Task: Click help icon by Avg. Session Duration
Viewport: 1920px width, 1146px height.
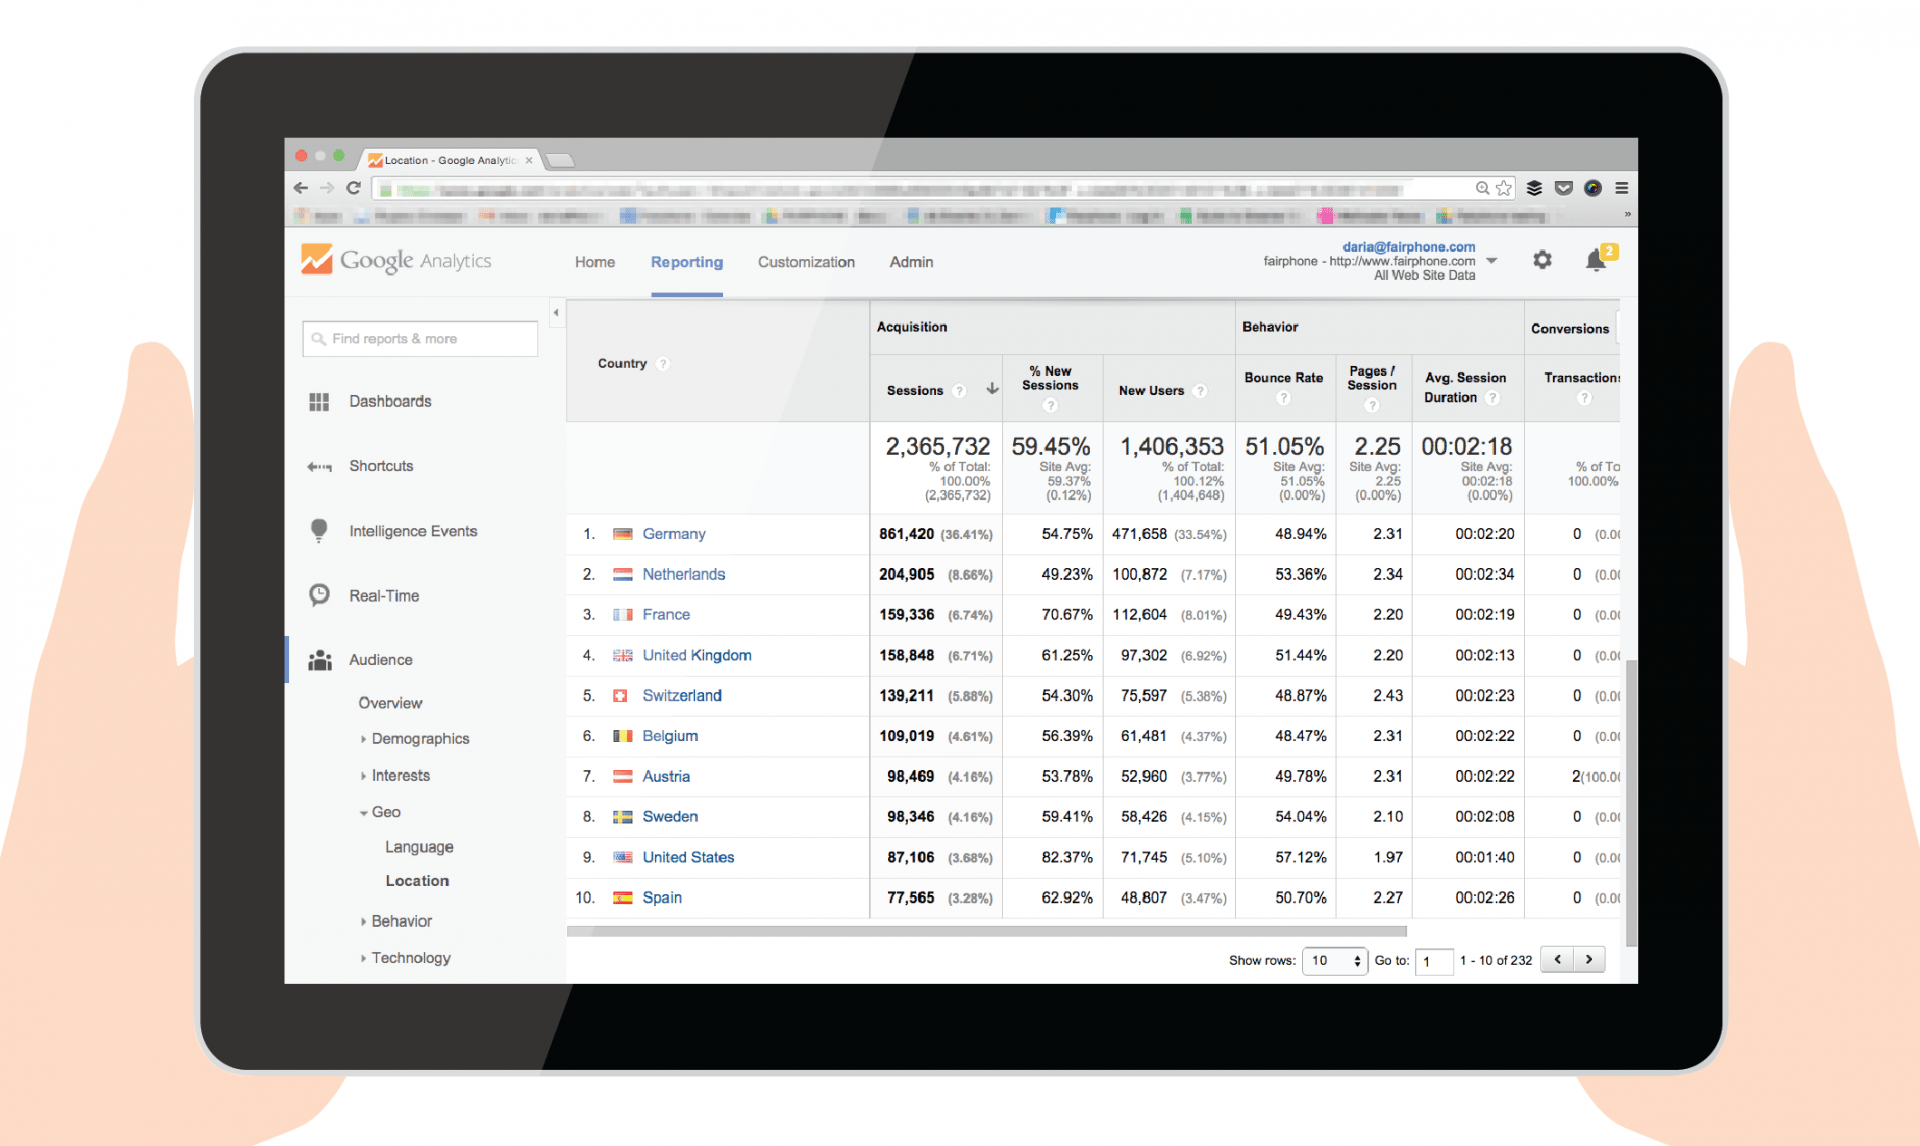Action: coord(1493,398)
